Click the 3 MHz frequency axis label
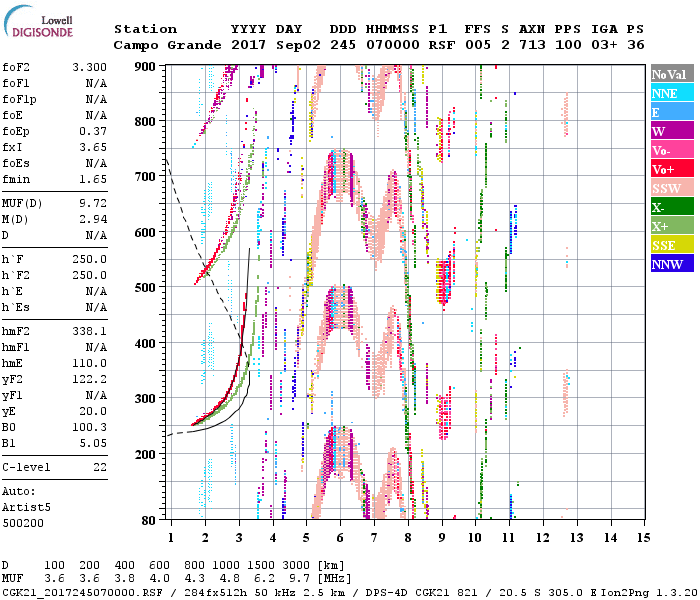 click(x=239, y=538)
